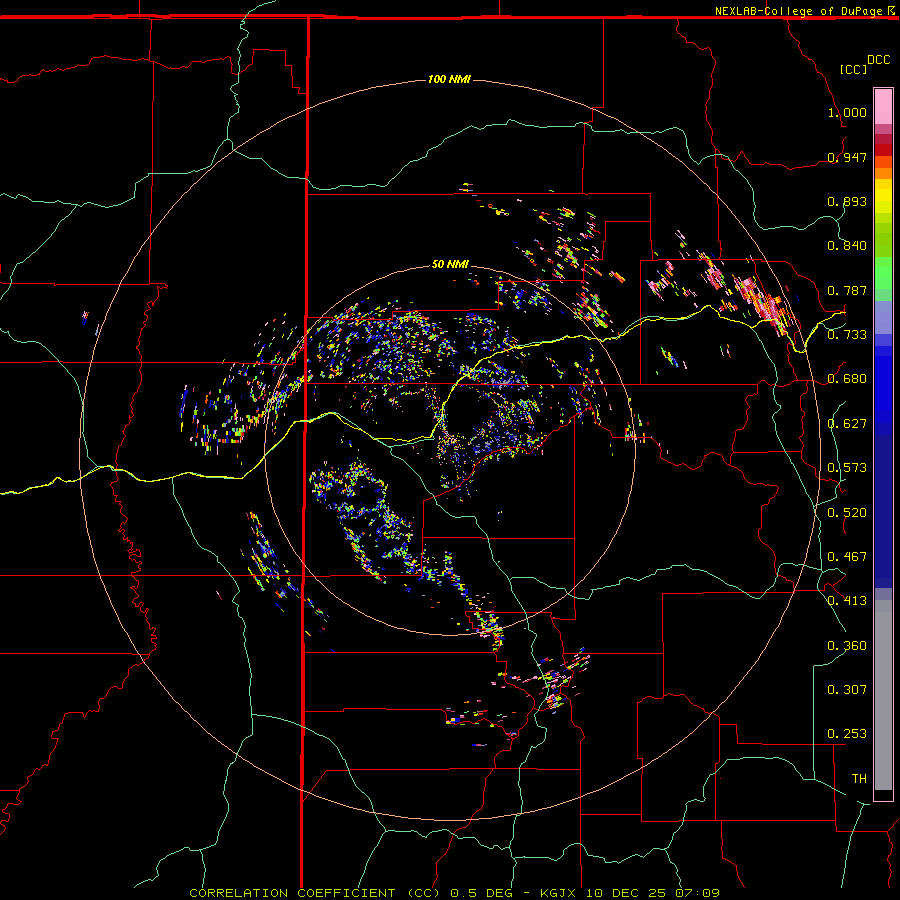Click the 0.787 scale value
Image resolution: width=900 pixels, height=900 pixels.
tap(847, 290)
